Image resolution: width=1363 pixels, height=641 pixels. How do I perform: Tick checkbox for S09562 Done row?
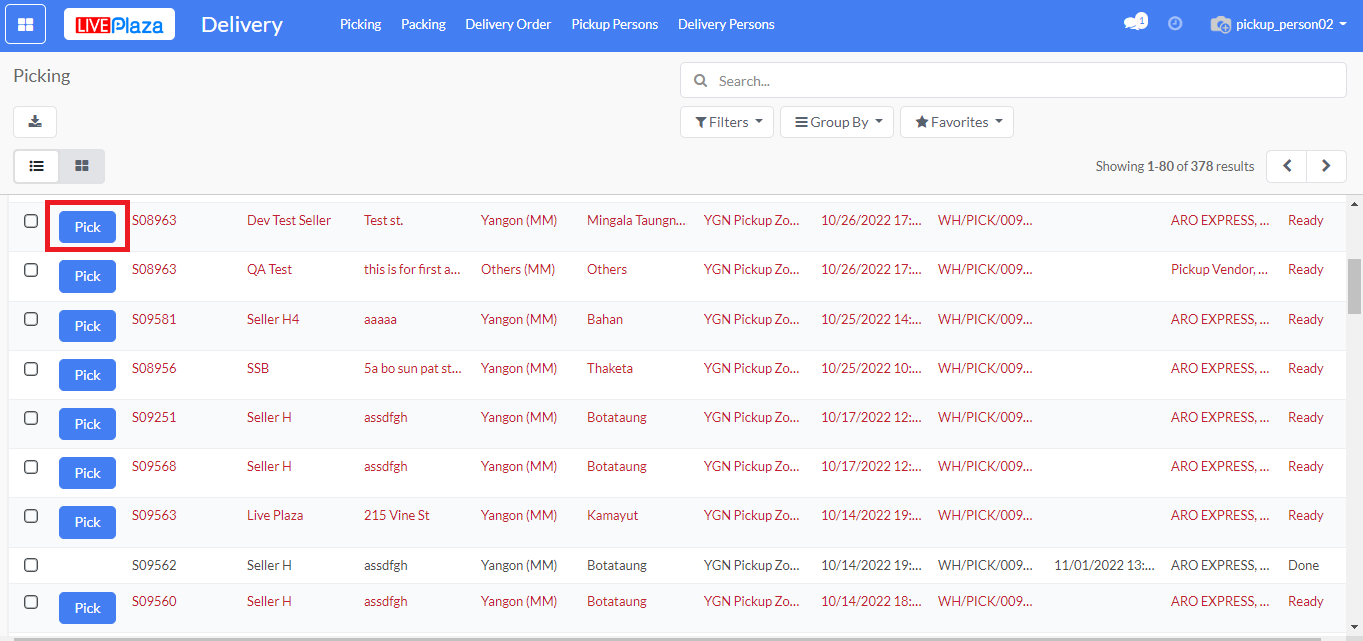tap(31, 565)
